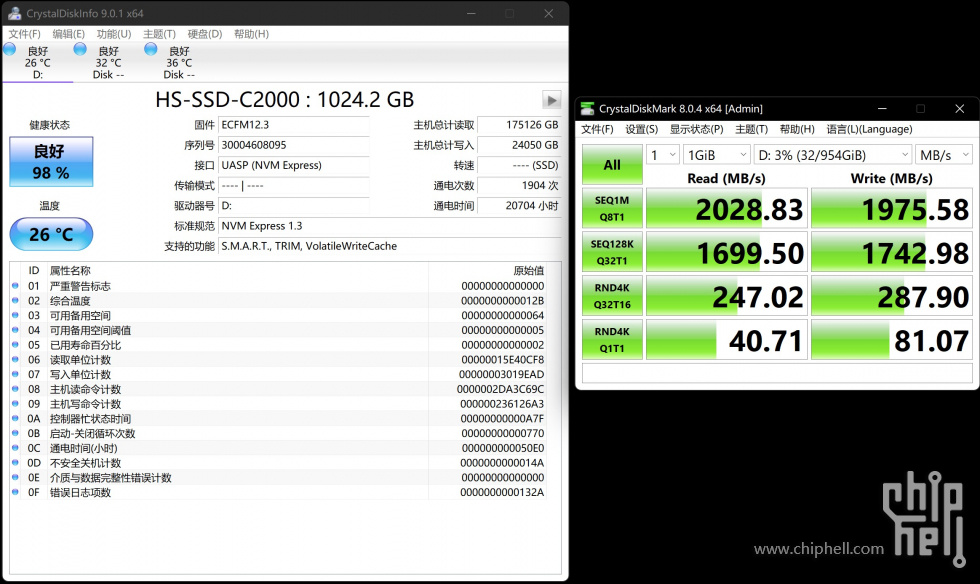The image size is (980, 584).
Task: Click the CrystalDiskMark app icon in title bar
Action: (x=587, y=109)
